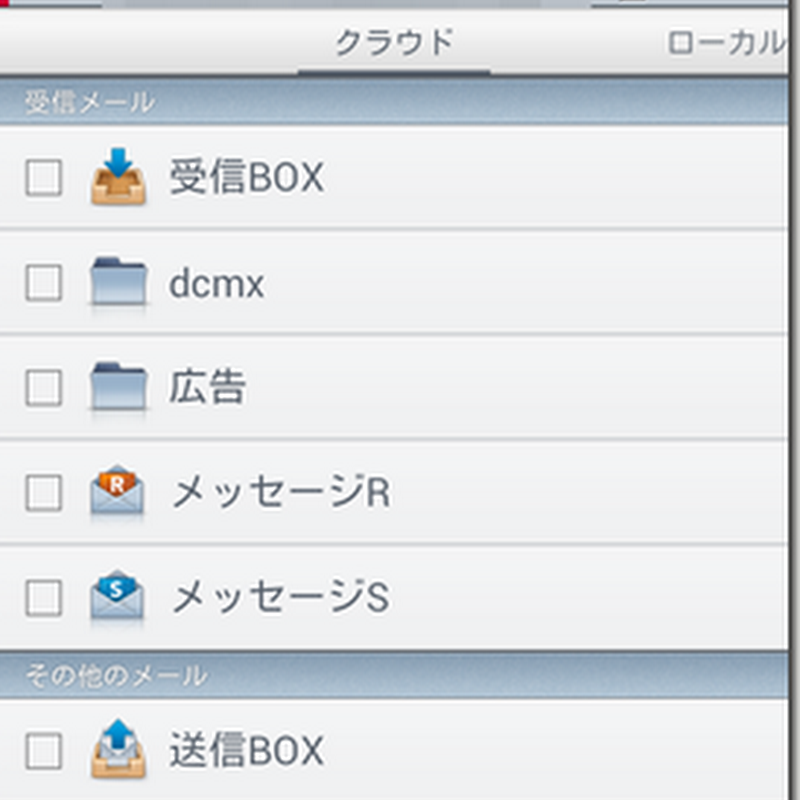Enable the メッセージR checkbox
Screen dimensions: 800x800
coord(43,493)
